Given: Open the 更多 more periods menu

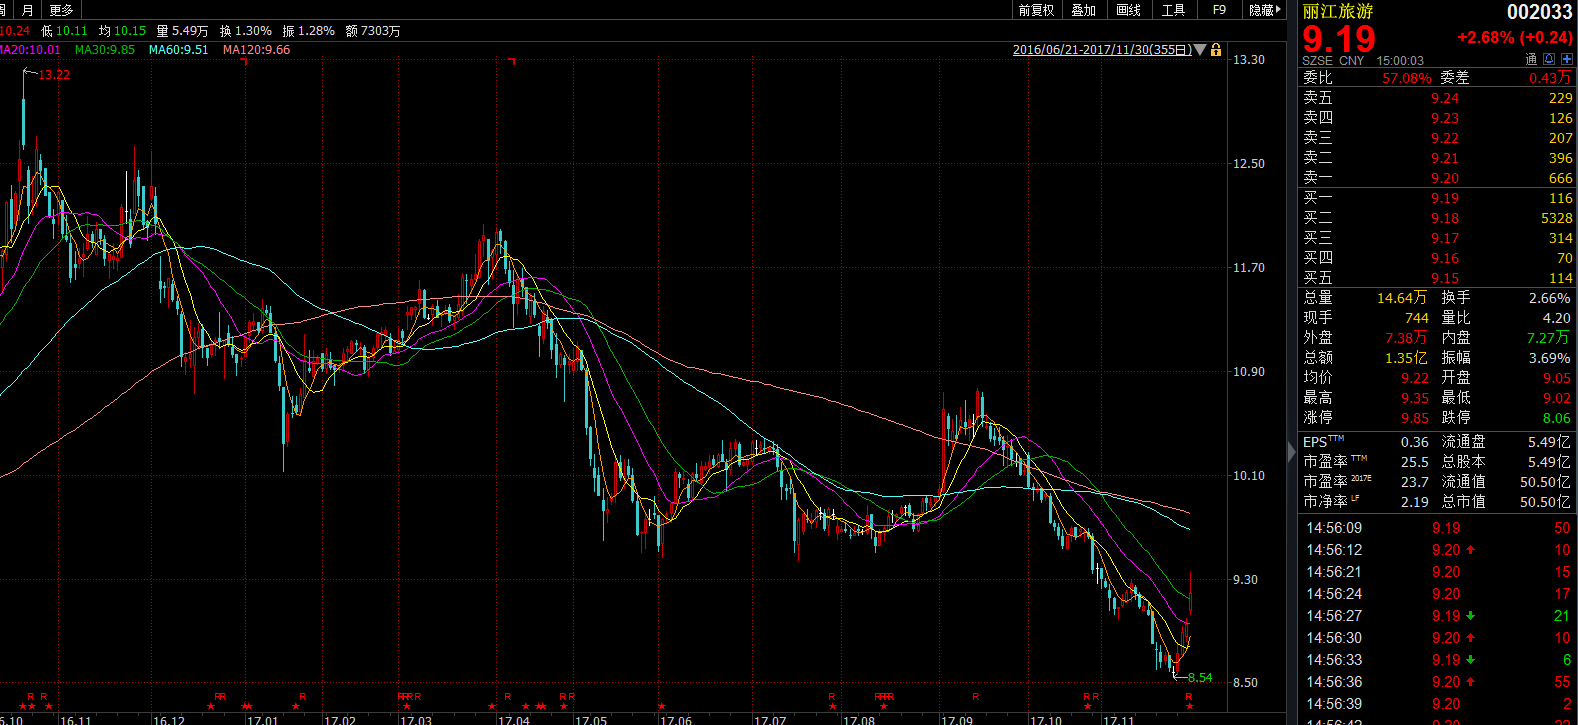Looking at the screenshot, I should click(x=61, y=10).
